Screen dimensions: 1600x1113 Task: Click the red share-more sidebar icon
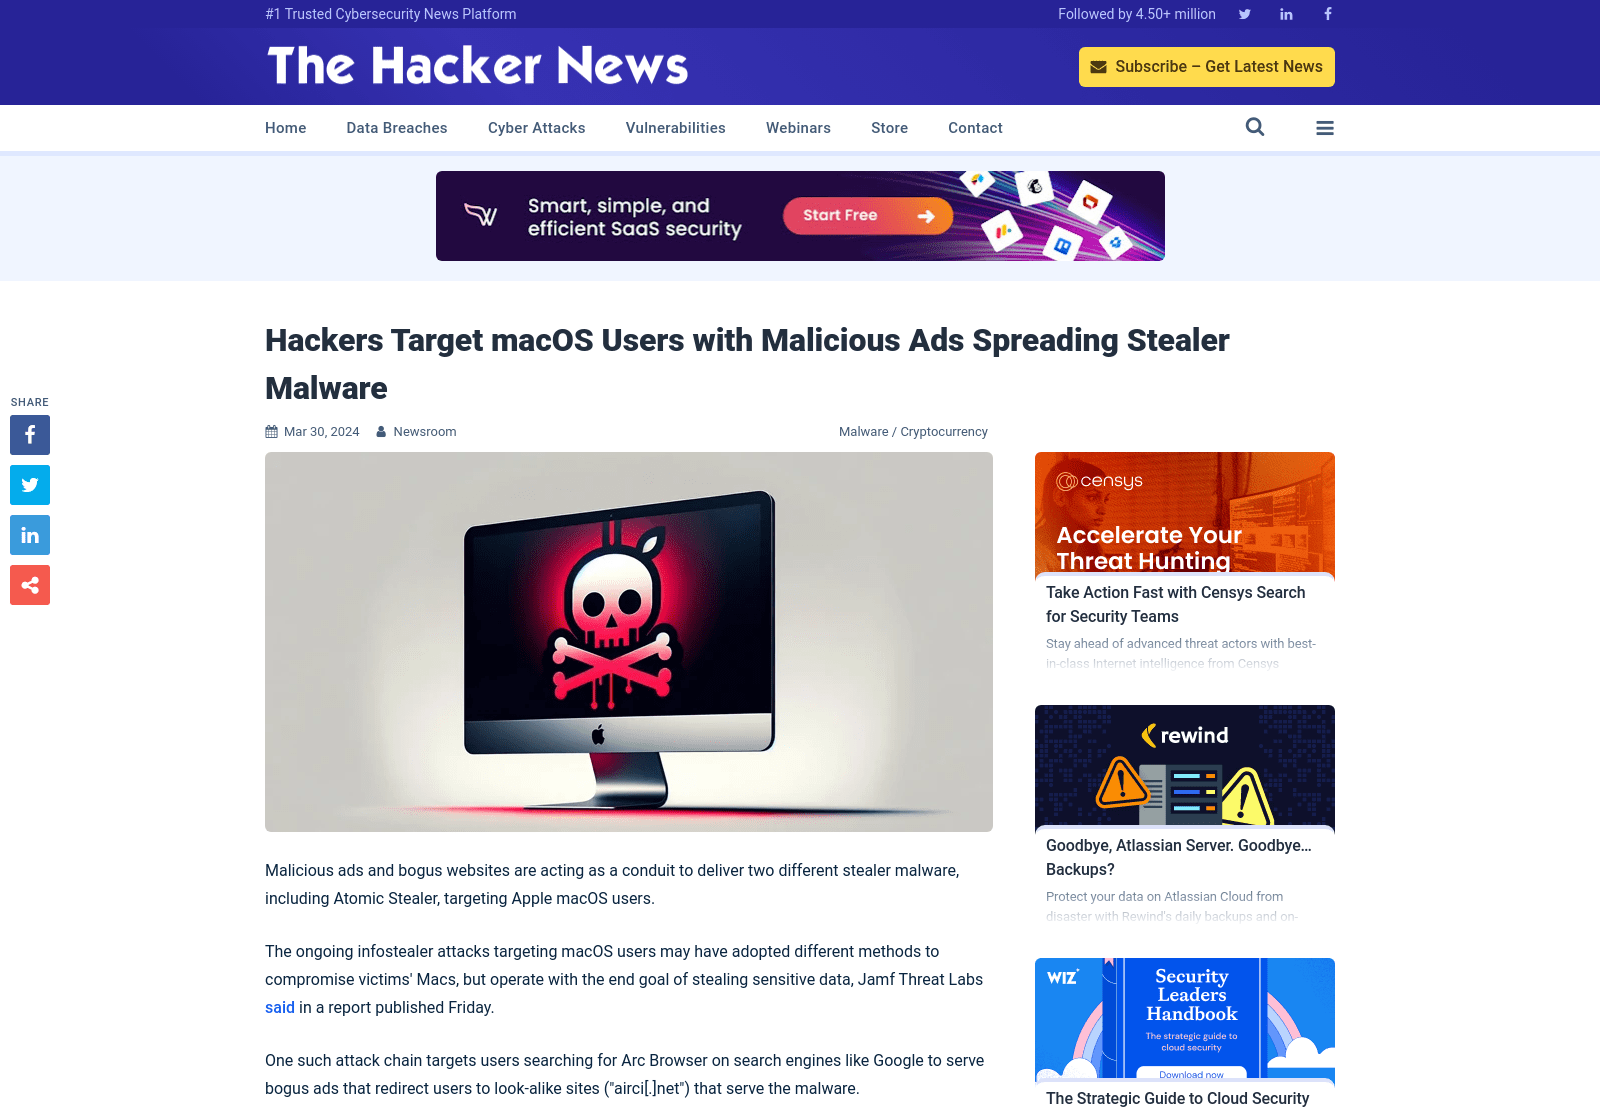point(30,585)
